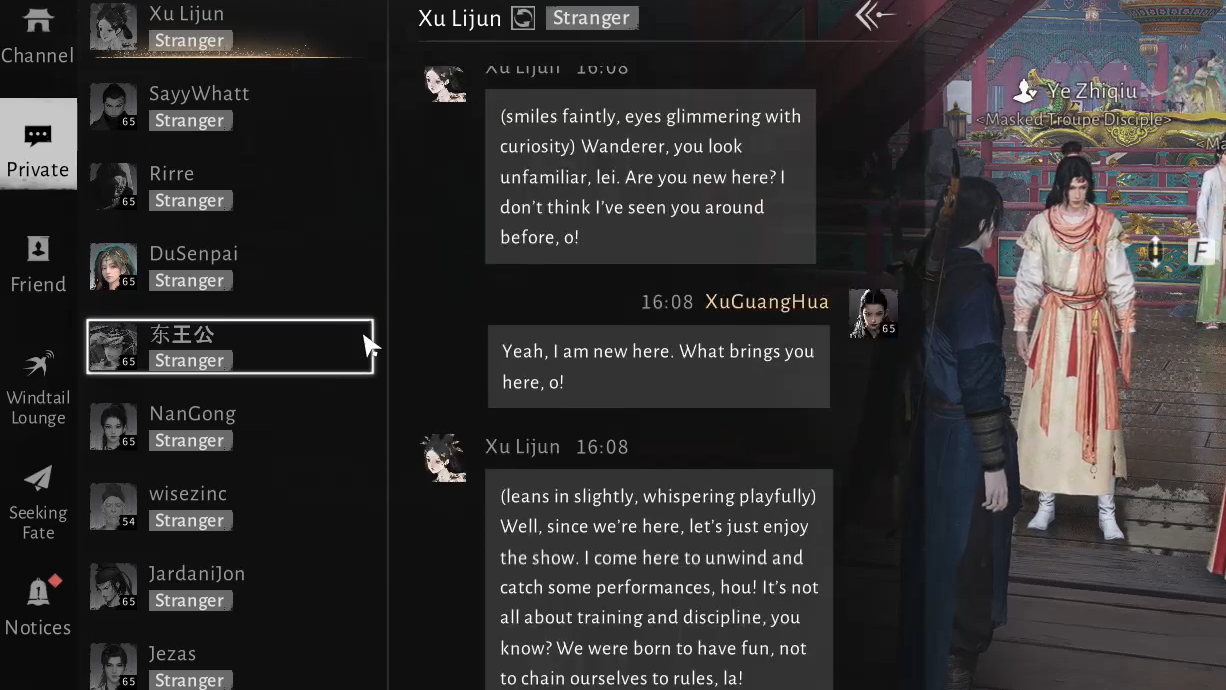Viewport: 1226px width, 690px height.
Task: Click the F interact prompt key
Action: [1200, 251]
